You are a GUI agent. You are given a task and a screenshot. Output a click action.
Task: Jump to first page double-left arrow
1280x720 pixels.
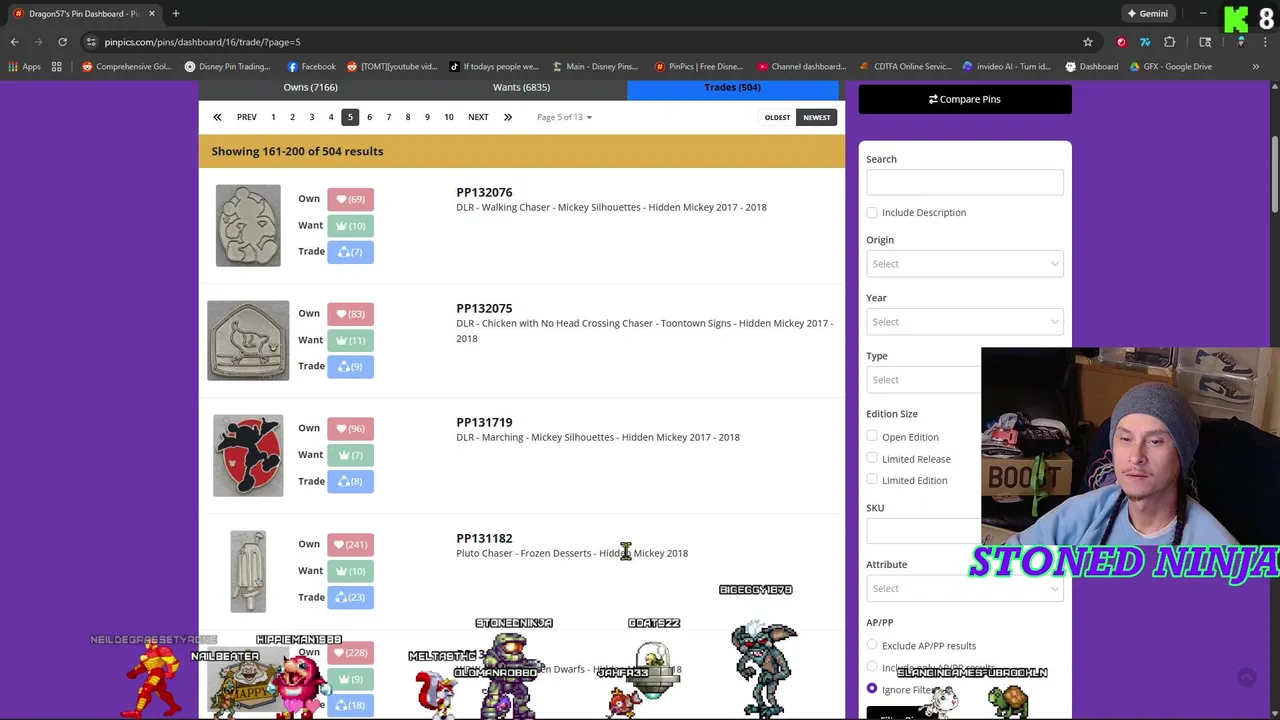click(x=217, y=117)
